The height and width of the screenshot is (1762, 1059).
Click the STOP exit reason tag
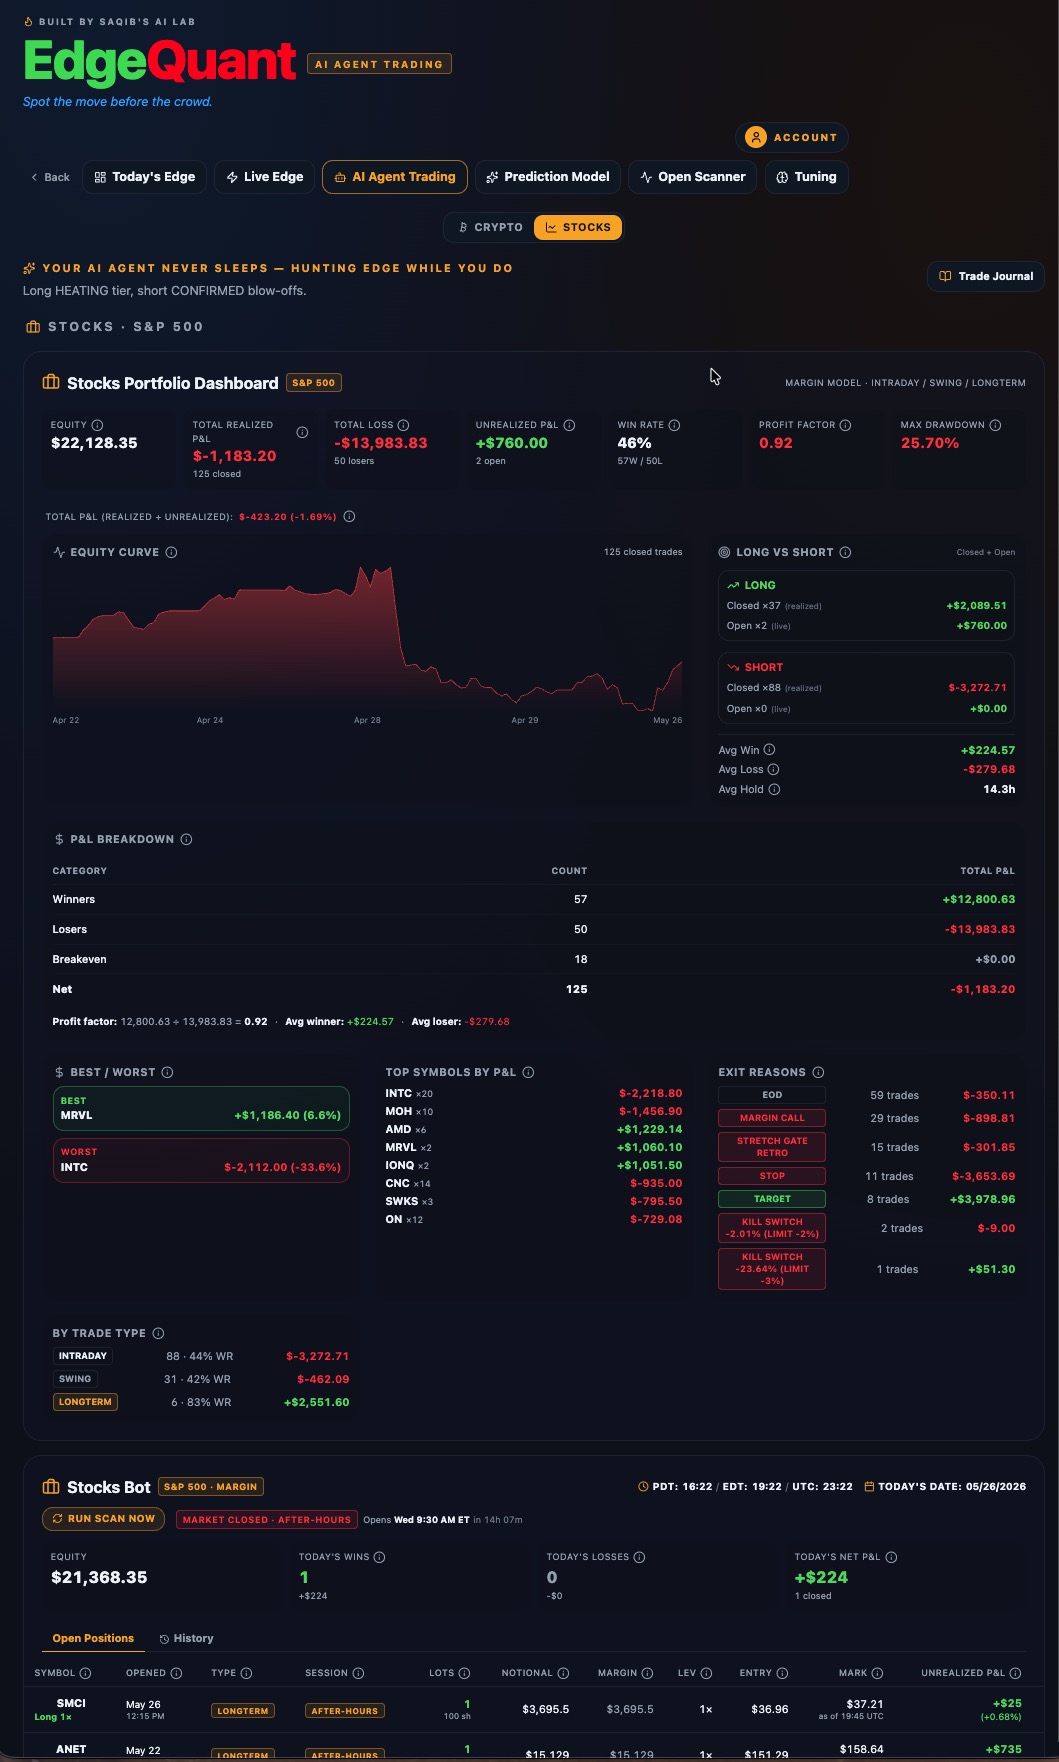772,1176
